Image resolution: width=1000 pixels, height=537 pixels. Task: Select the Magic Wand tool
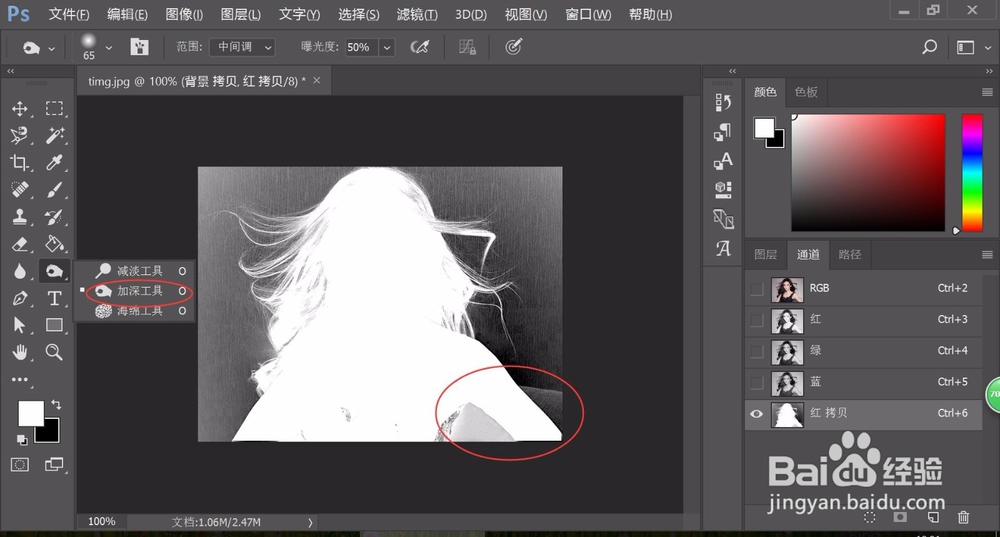coord(54,135)
